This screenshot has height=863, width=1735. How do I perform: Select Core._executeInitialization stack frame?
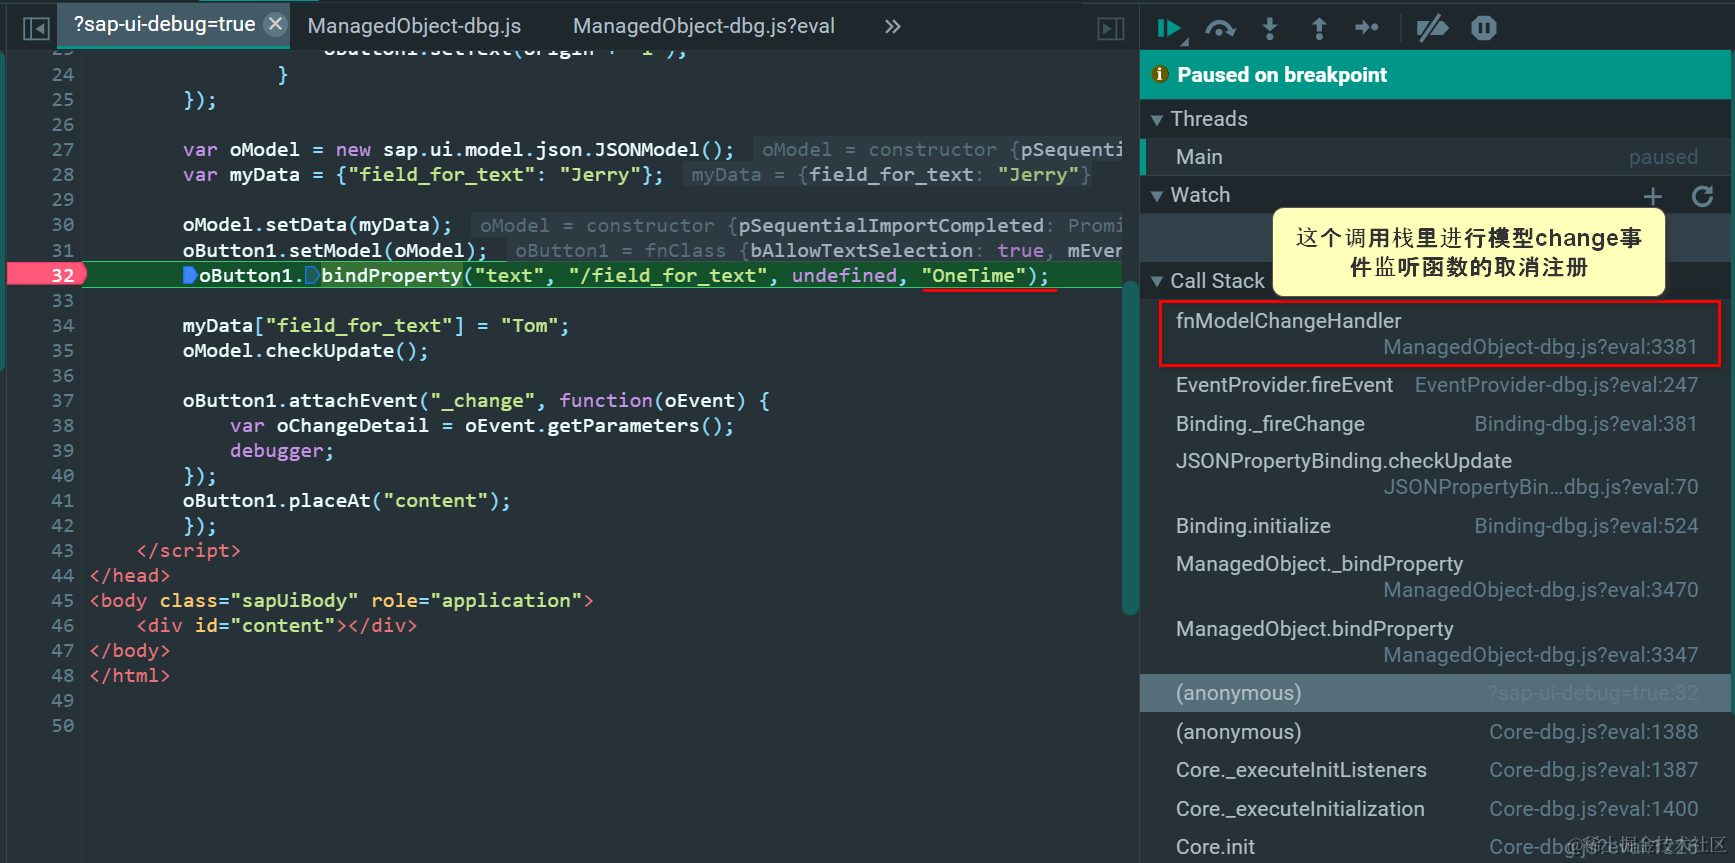pyautogui.click(x=1435, y=809)
